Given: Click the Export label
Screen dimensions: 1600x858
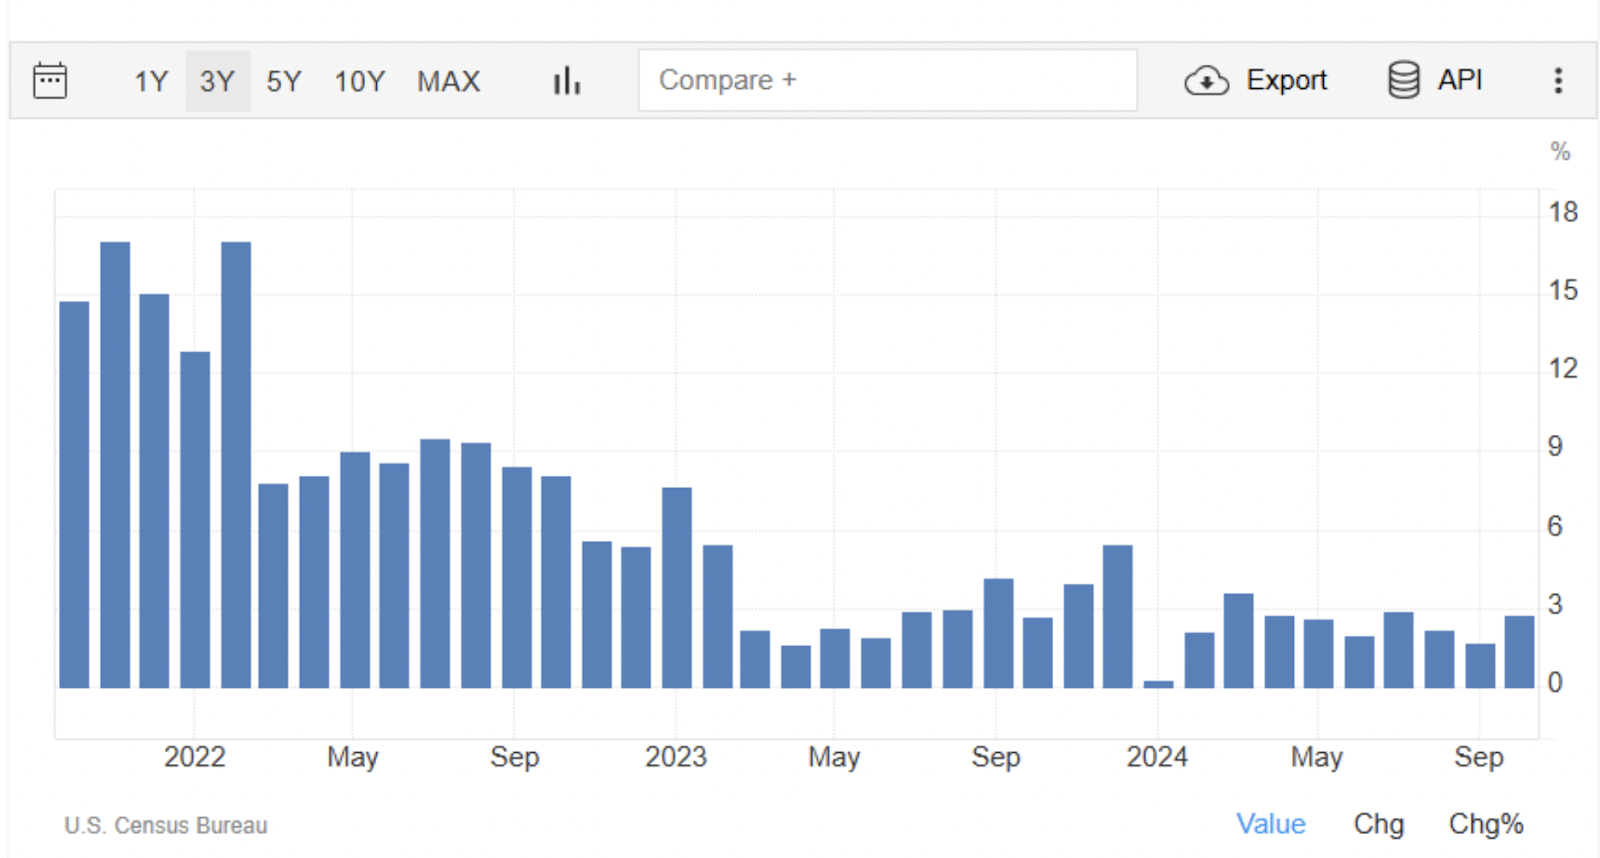Looking at the screenshot, I should tap(1286, 80).
